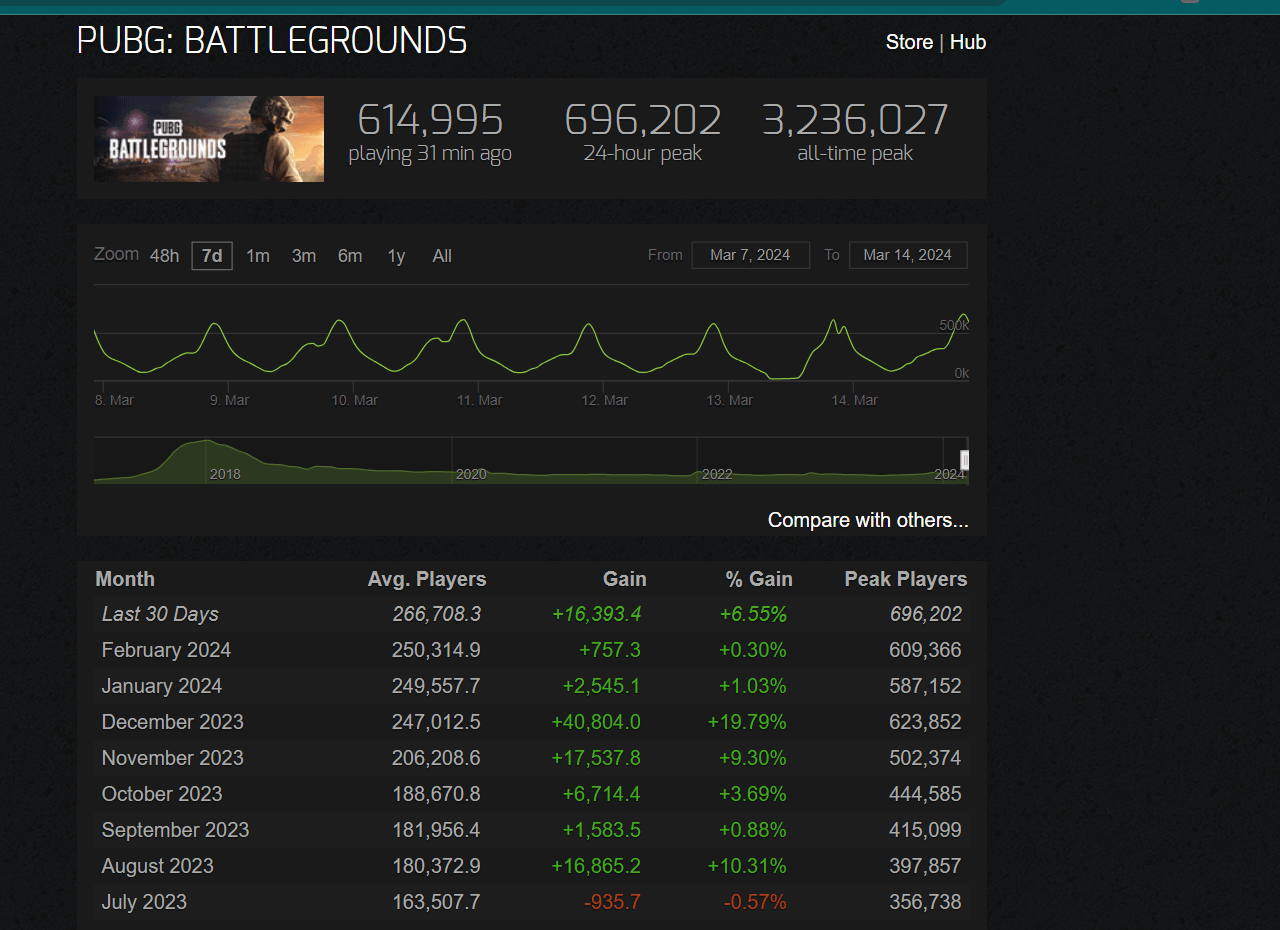
Task: Click the Month column header
Action: [125, 579]
